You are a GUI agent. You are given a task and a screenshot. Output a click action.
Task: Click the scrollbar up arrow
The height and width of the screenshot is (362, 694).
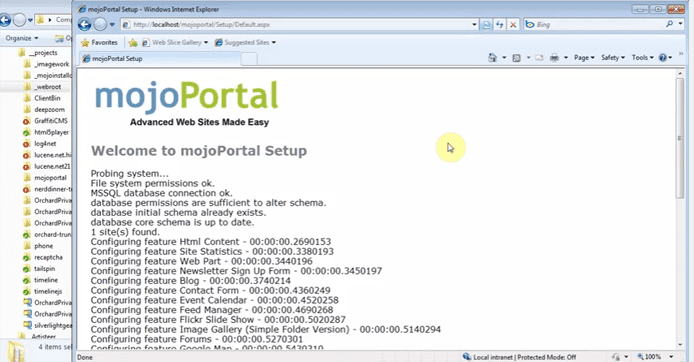[680, 73]
